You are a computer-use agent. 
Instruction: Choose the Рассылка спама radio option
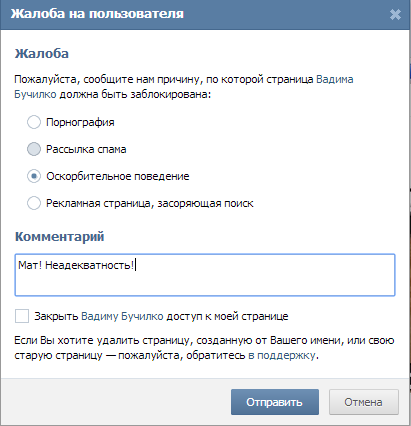point(34,149)
